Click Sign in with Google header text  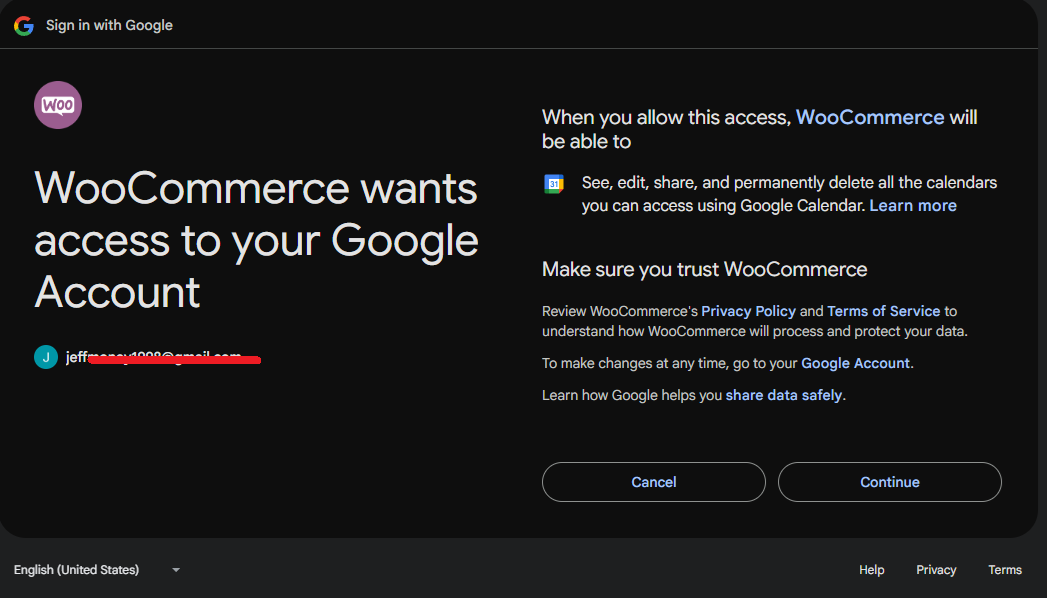pos(110,25)
